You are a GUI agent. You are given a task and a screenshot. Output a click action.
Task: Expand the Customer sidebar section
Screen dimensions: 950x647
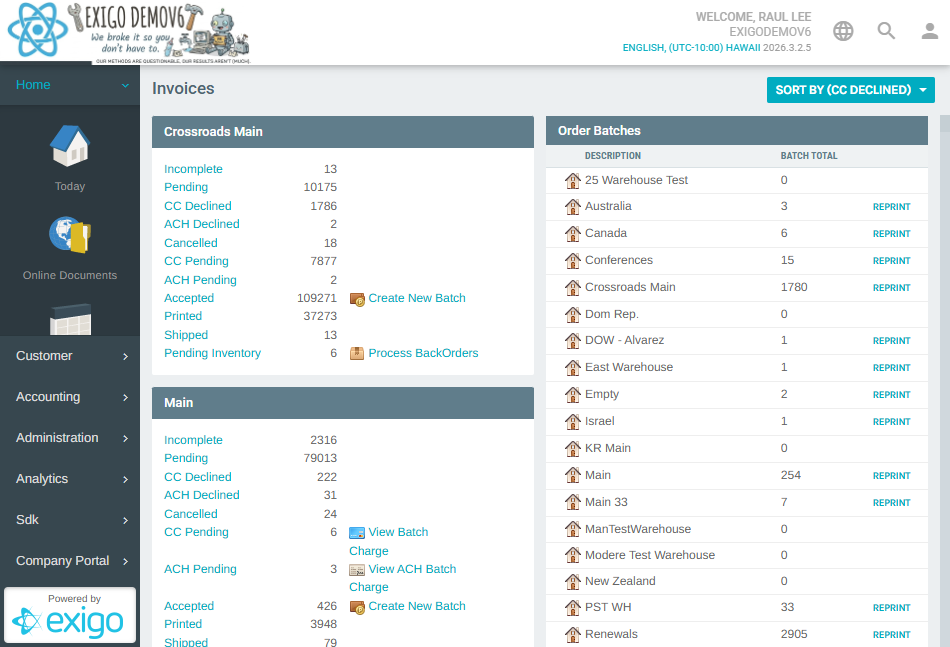point(44,355)
